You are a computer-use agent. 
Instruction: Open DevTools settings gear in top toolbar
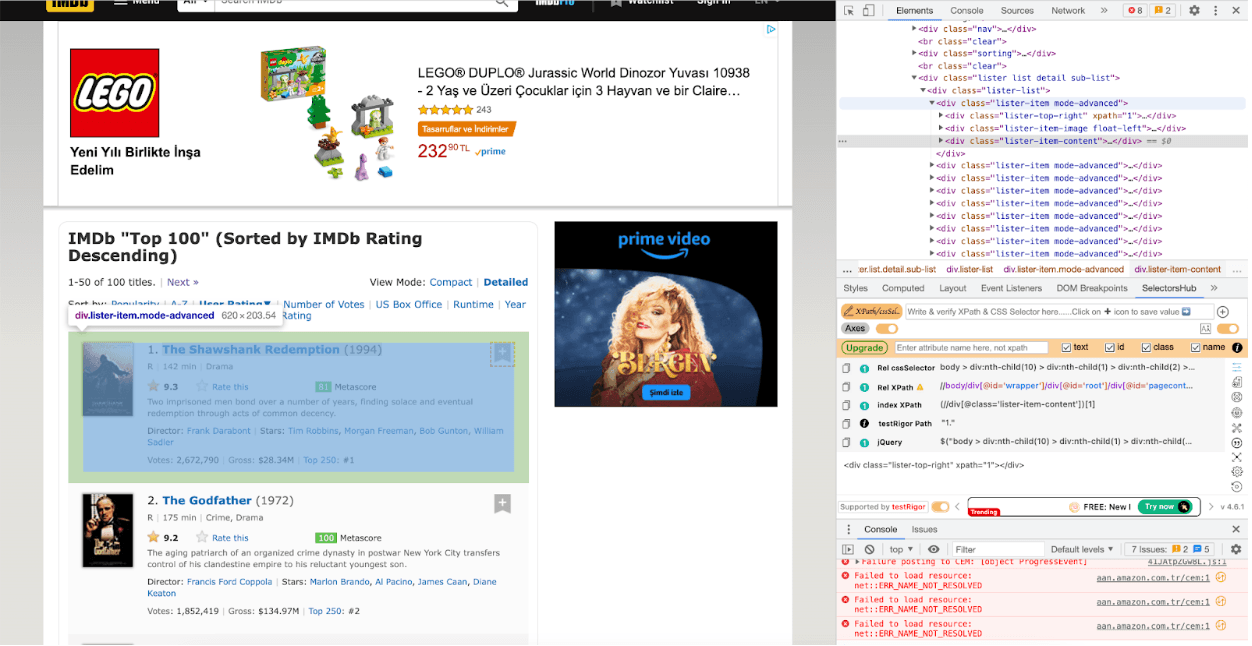(x=1194, y=10)
